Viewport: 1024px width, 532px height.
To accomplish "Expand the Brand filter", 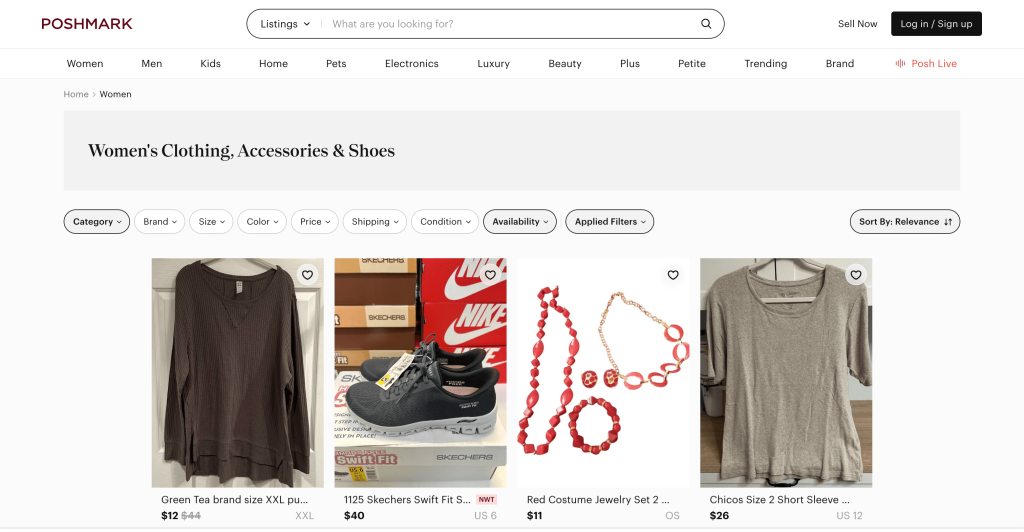I will [x=160, y=221].
